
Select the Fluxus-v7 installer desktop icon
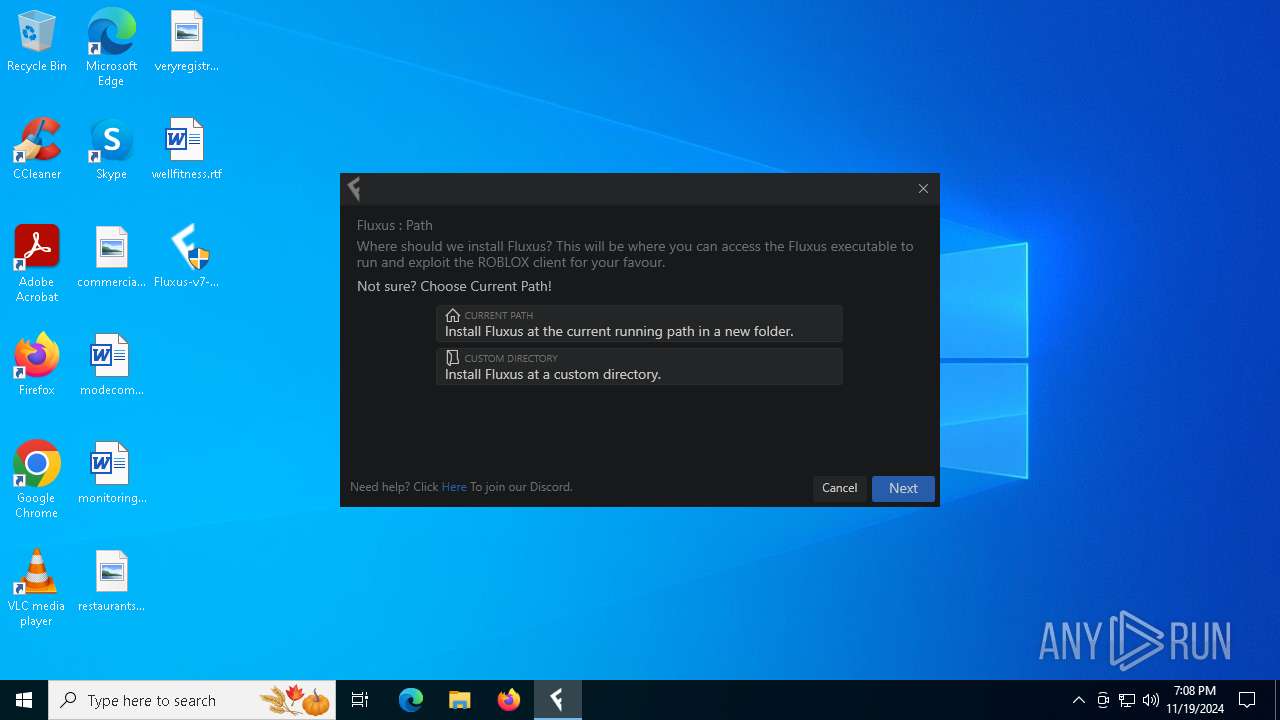click(186, 258)
